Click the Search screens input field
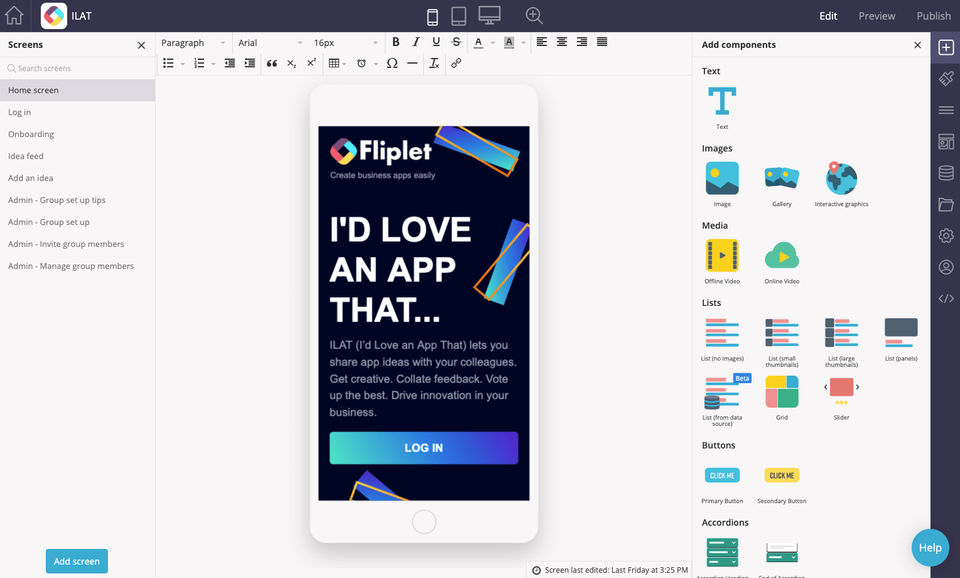This screenshot has width=960, height=578. pos(78,68)
